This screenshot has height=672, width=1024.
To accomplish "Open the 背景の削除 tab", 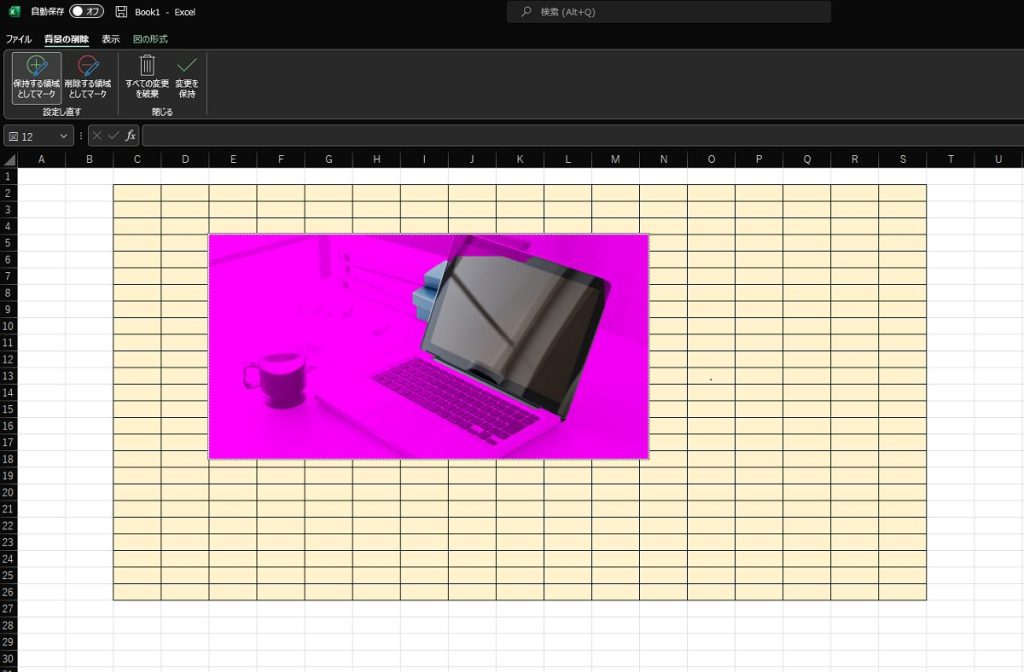I will pyautogui.click(x=66, y=39).
